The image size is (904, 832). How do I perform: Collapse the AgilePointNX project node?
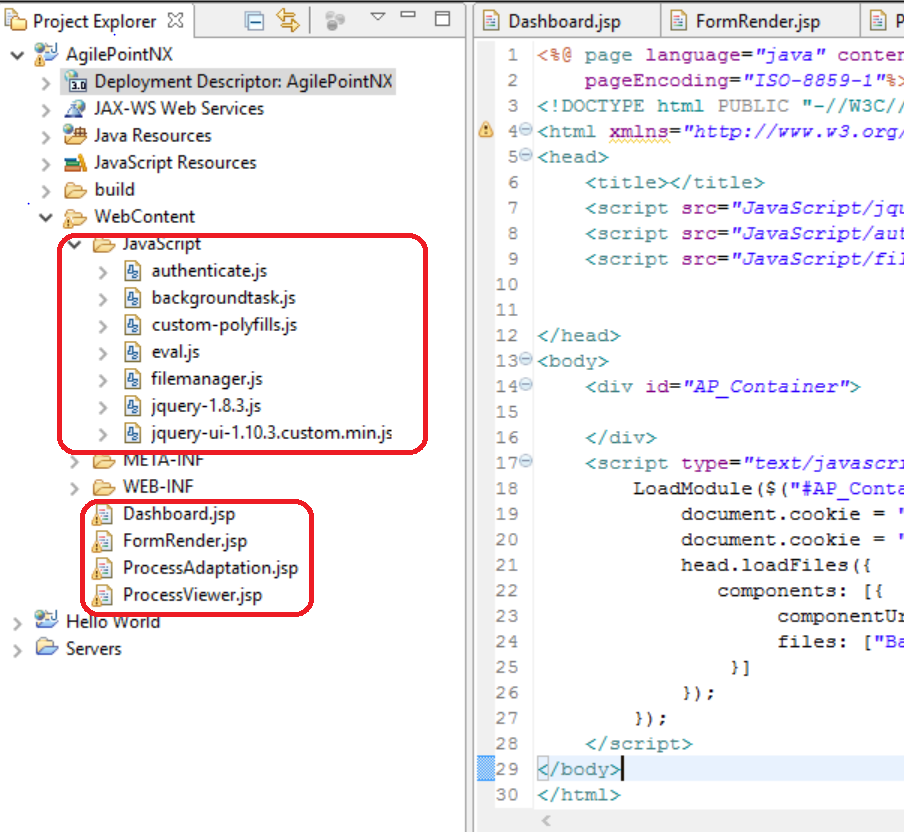click(x=17, y=55)
